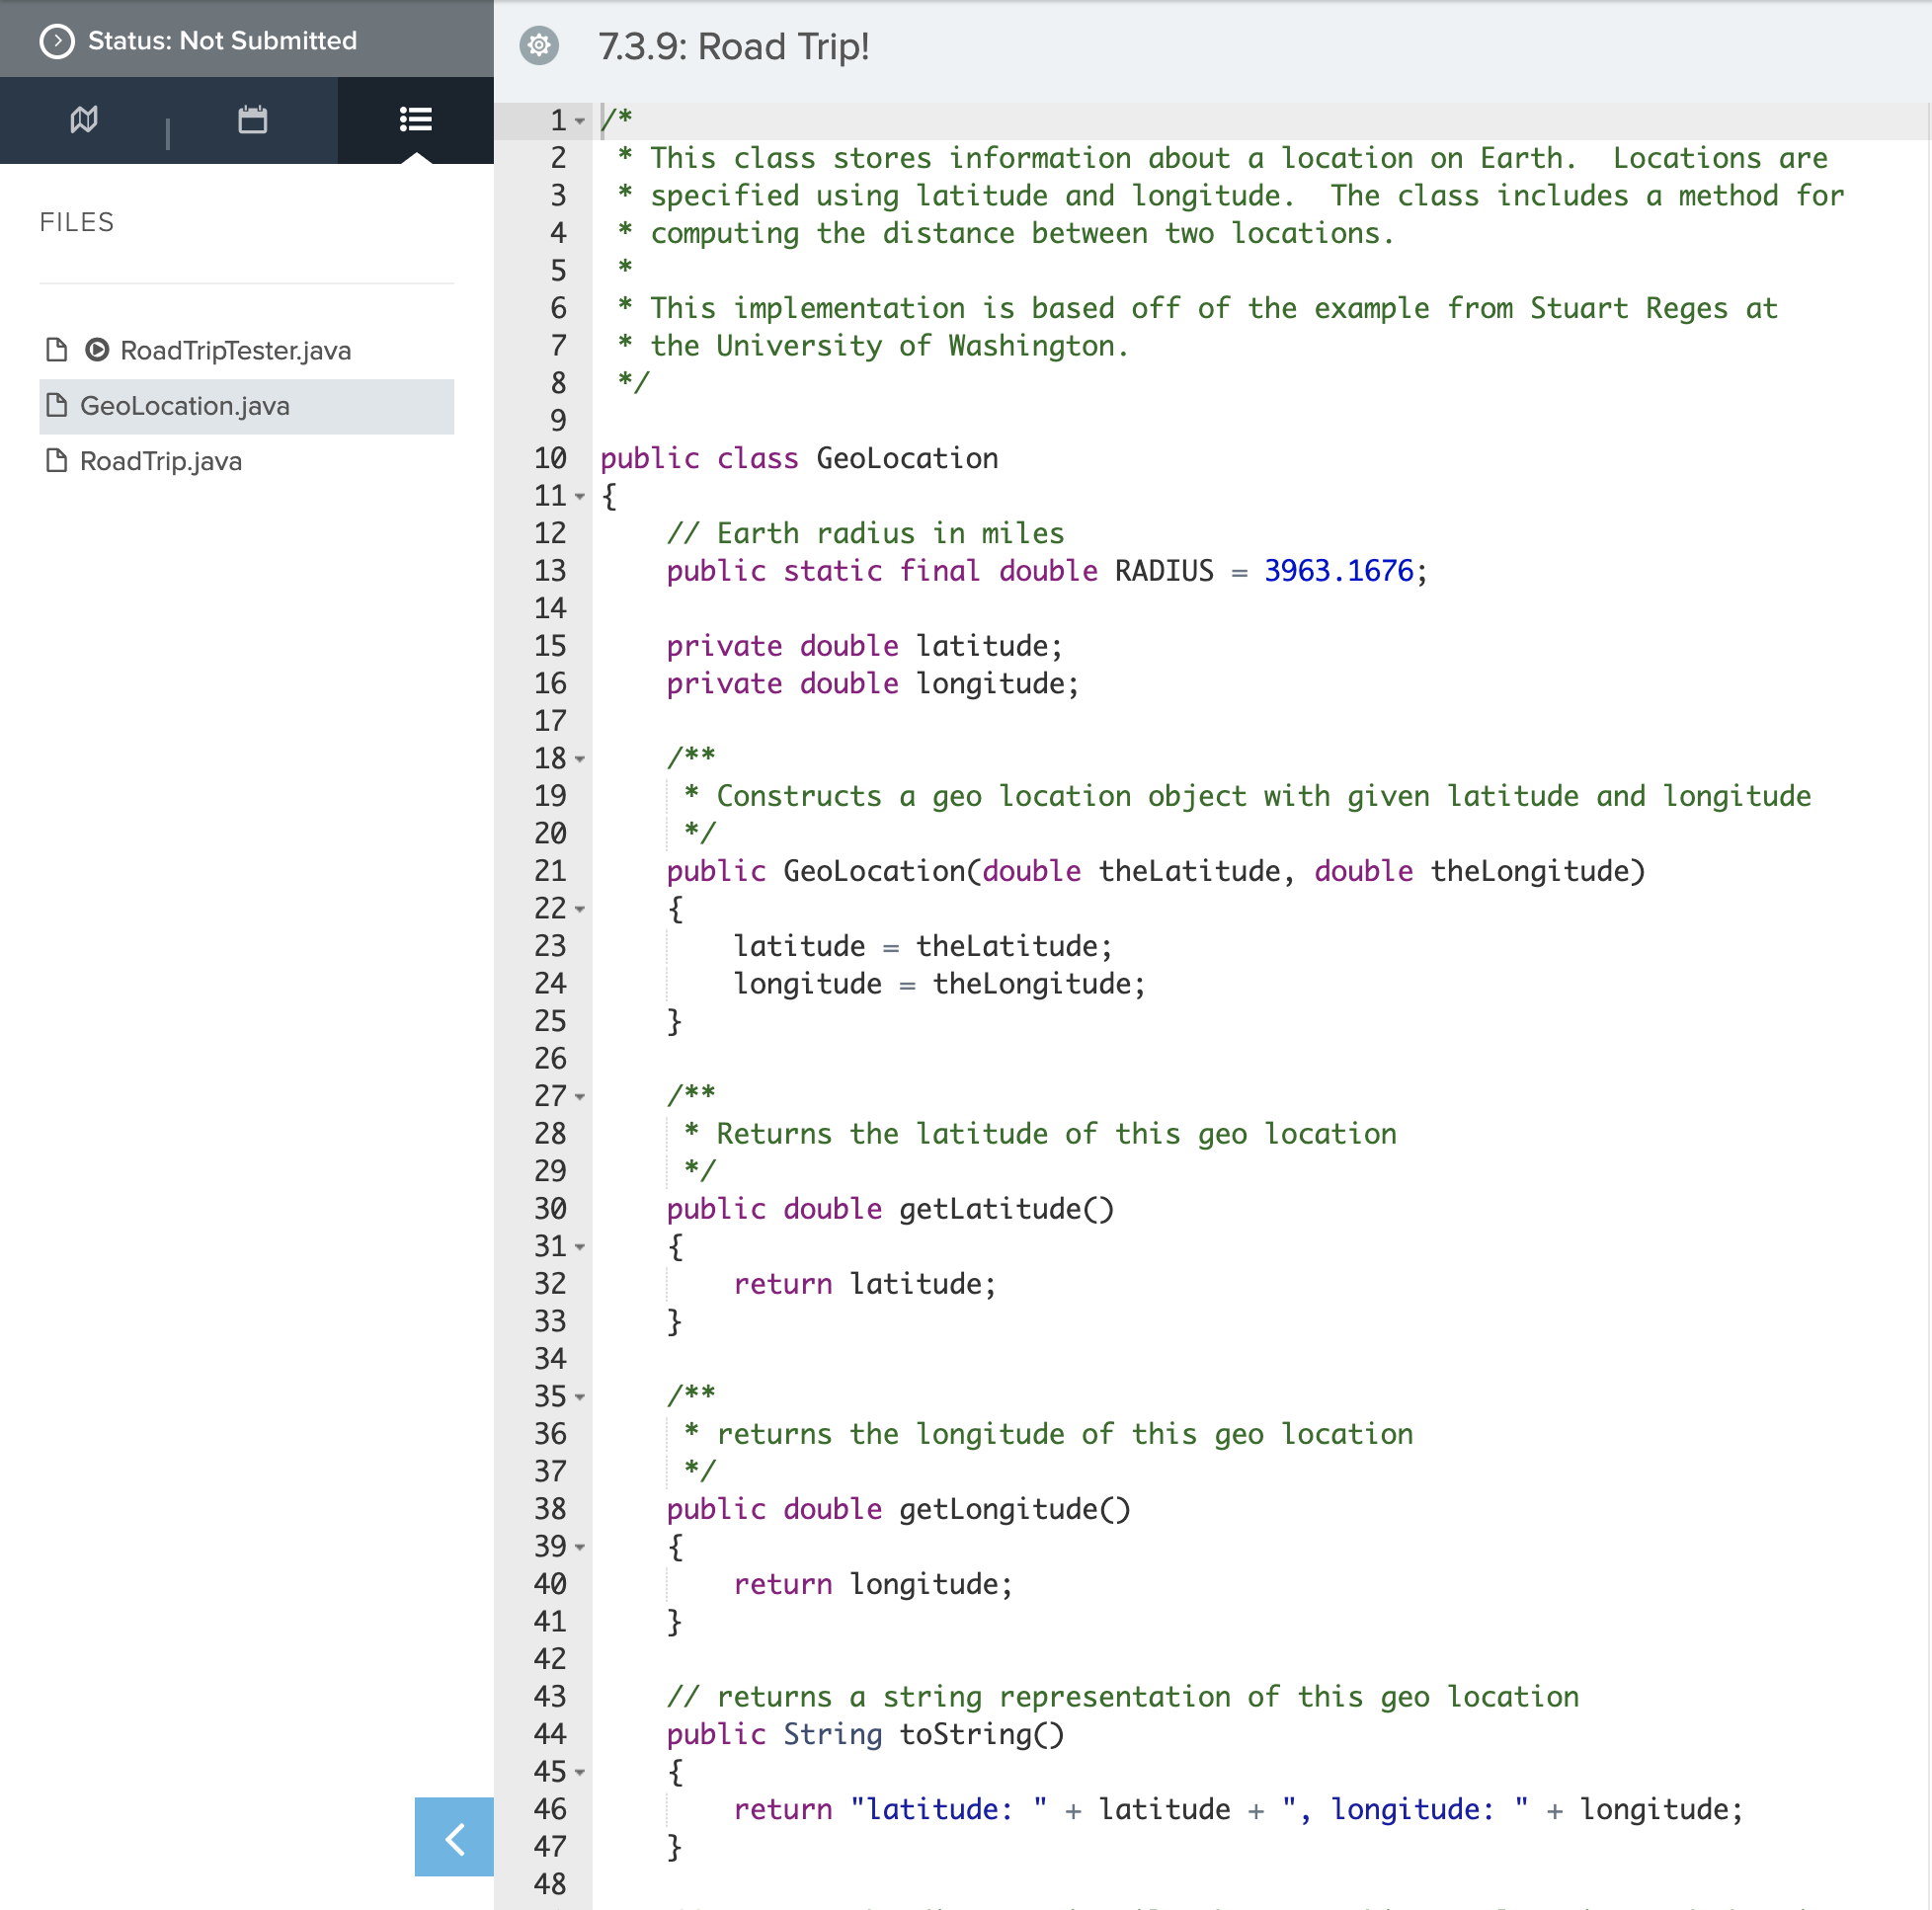Open the GeoLocation.java file
The image size is (1932, 1910).
click(x=185, y=406)
